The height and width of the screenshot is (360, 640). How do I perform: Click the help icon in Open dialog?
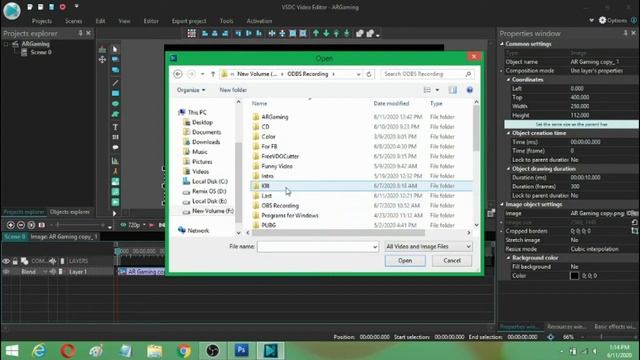[x=469, y=90]
